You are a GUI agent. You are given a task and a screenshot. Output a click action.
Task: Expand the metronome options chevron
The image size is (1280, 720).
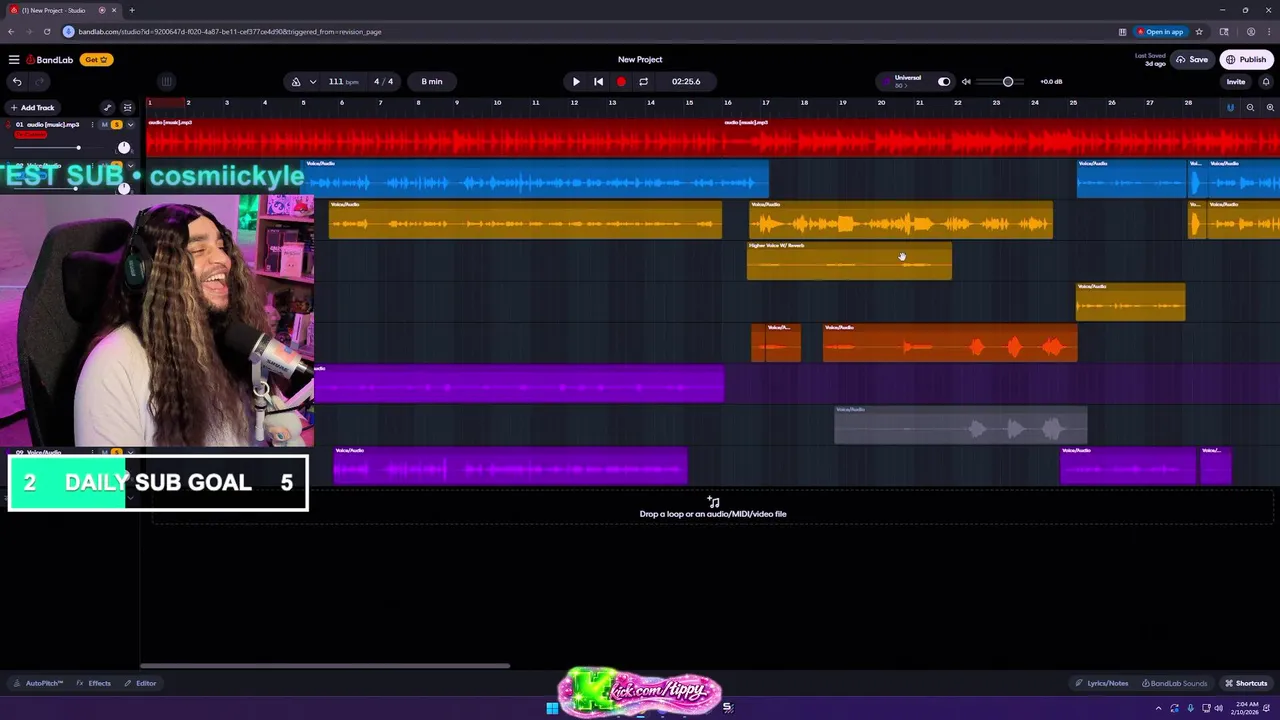pyautogui.click(x=313, y=82)
